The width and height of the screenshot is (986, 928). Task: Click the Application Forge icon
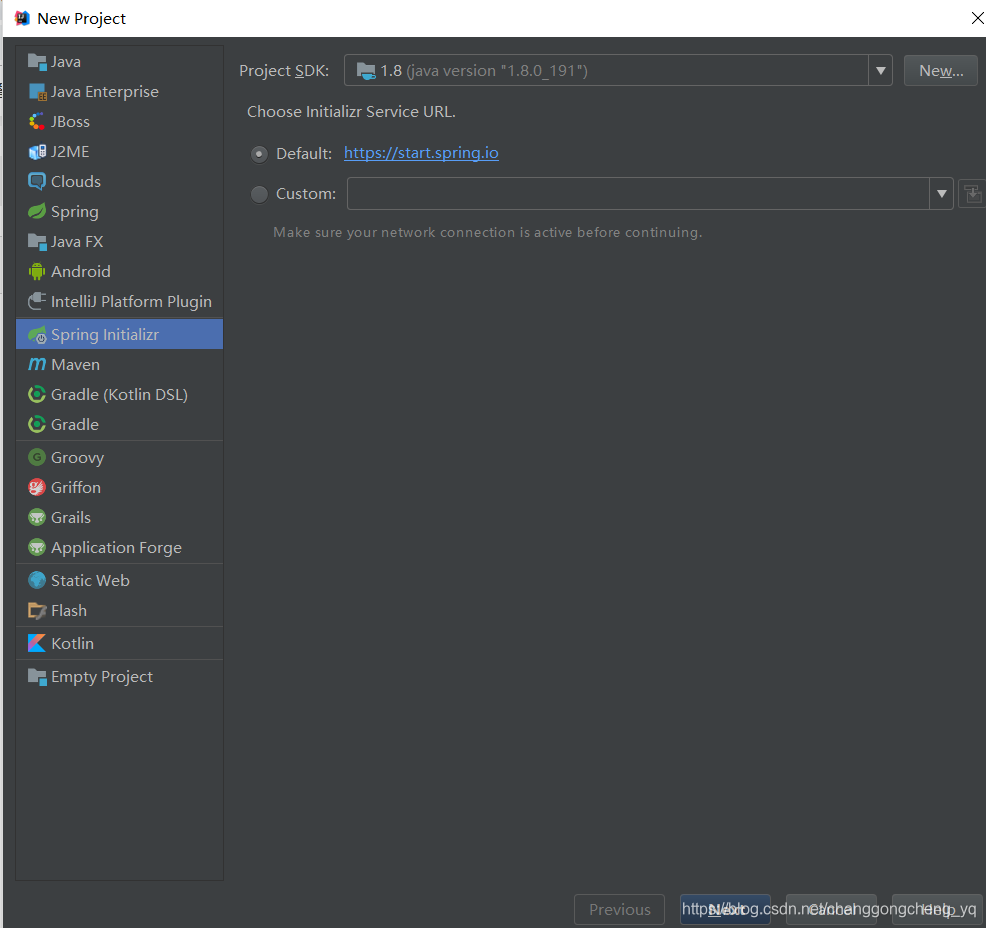pos(37,547)
